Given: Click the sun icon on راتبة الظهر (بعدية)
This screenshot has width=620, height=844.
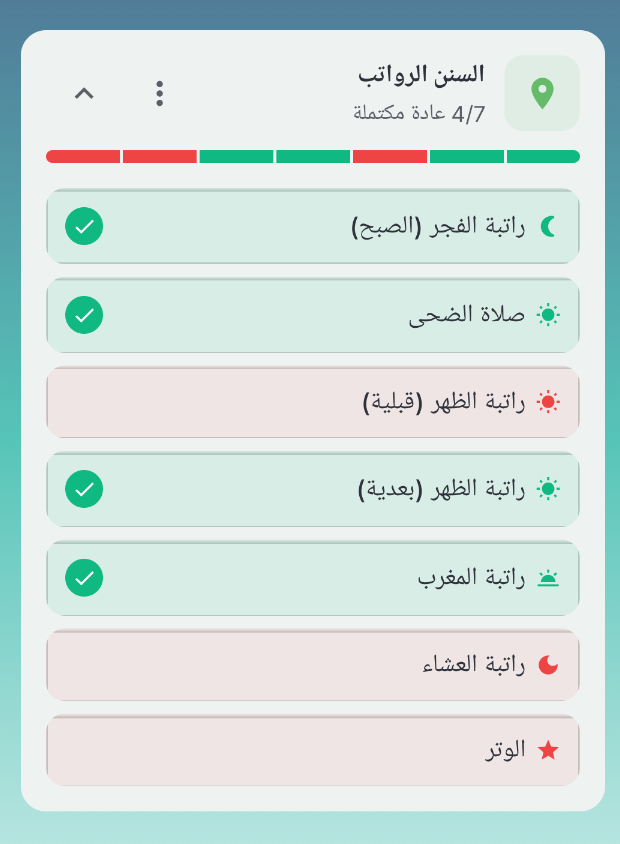Looking at the screenshot, I should click(x=549, y=489).
